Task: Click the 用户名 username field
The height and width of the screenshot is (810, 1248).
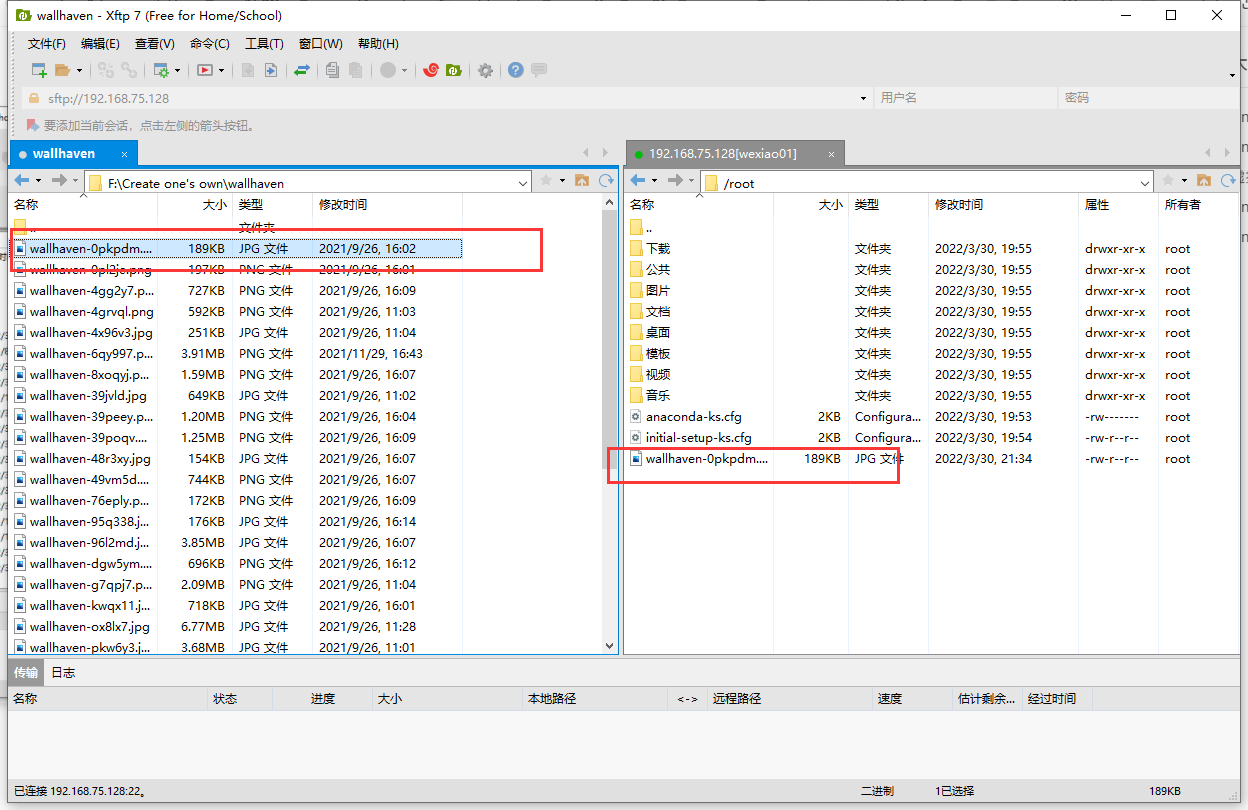Action: coord(964,98)
